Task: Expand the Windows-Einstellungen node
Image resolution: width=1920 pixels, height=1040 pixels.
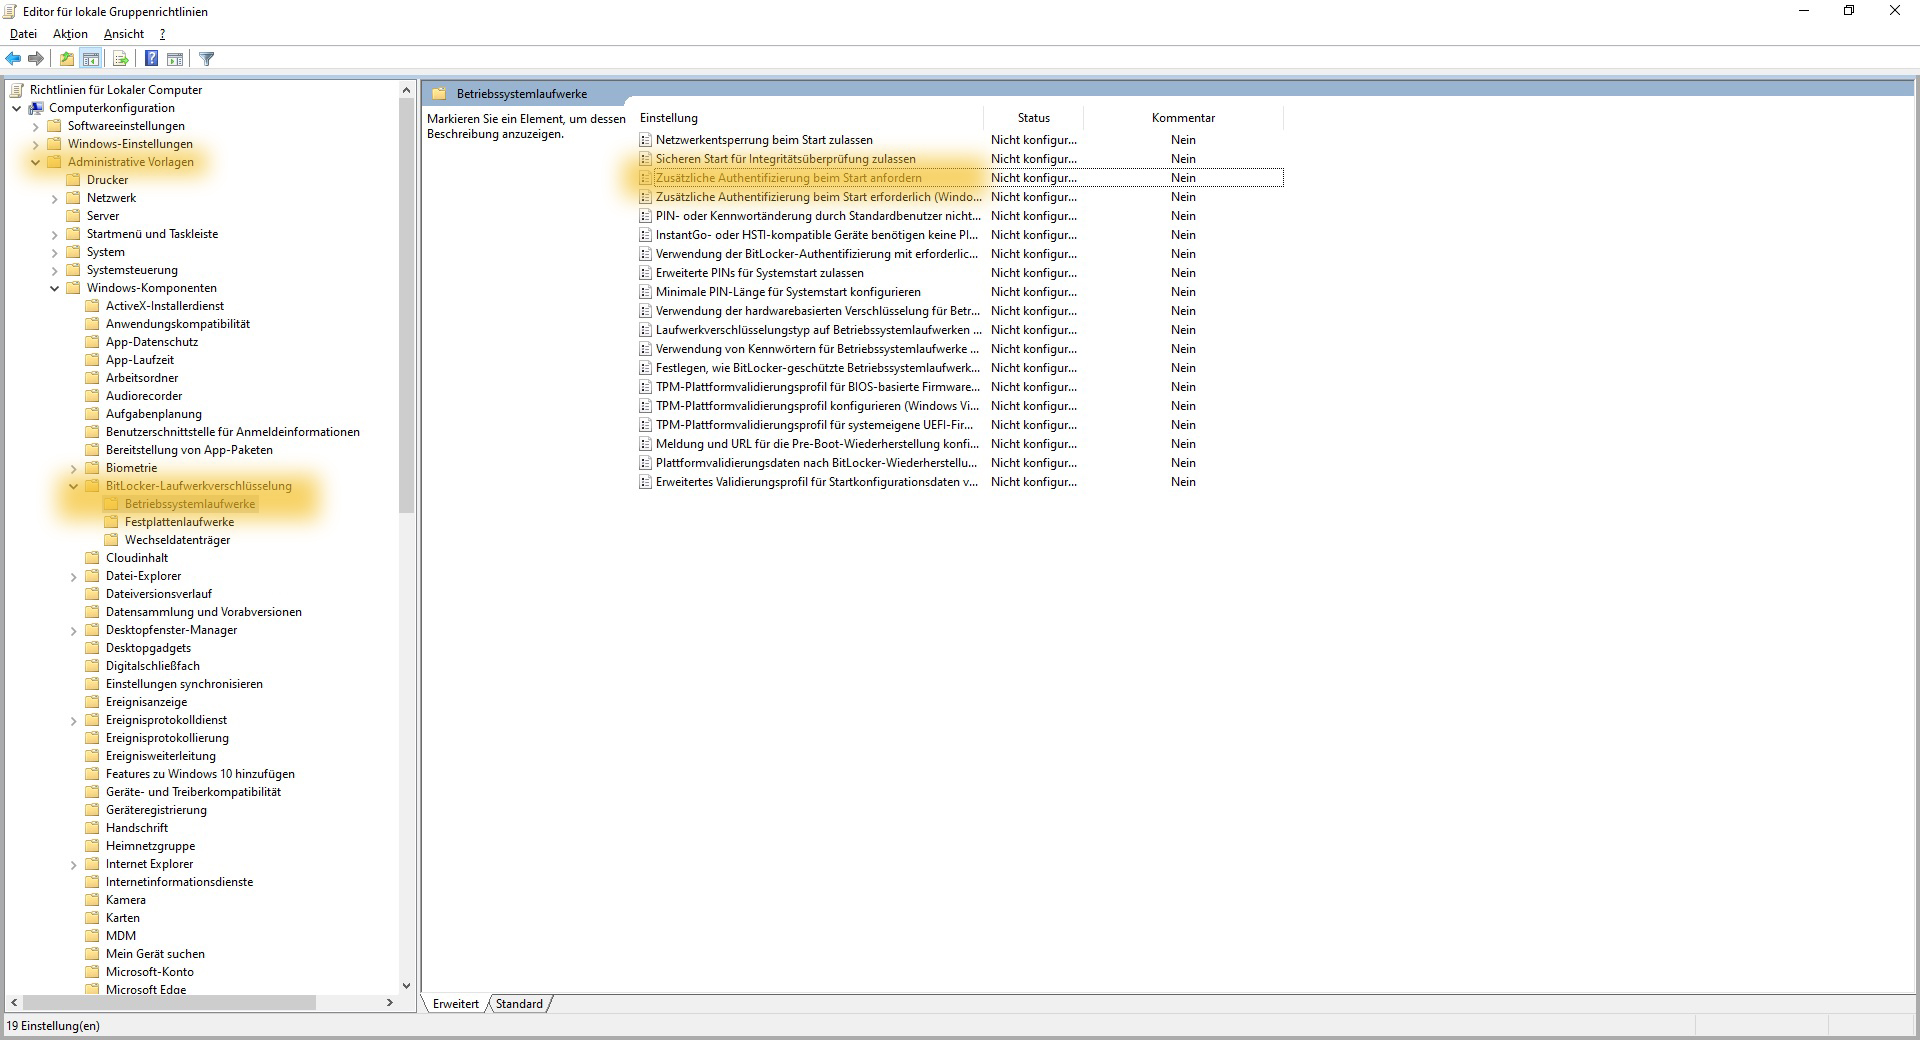Action: [x=36, y=144]
